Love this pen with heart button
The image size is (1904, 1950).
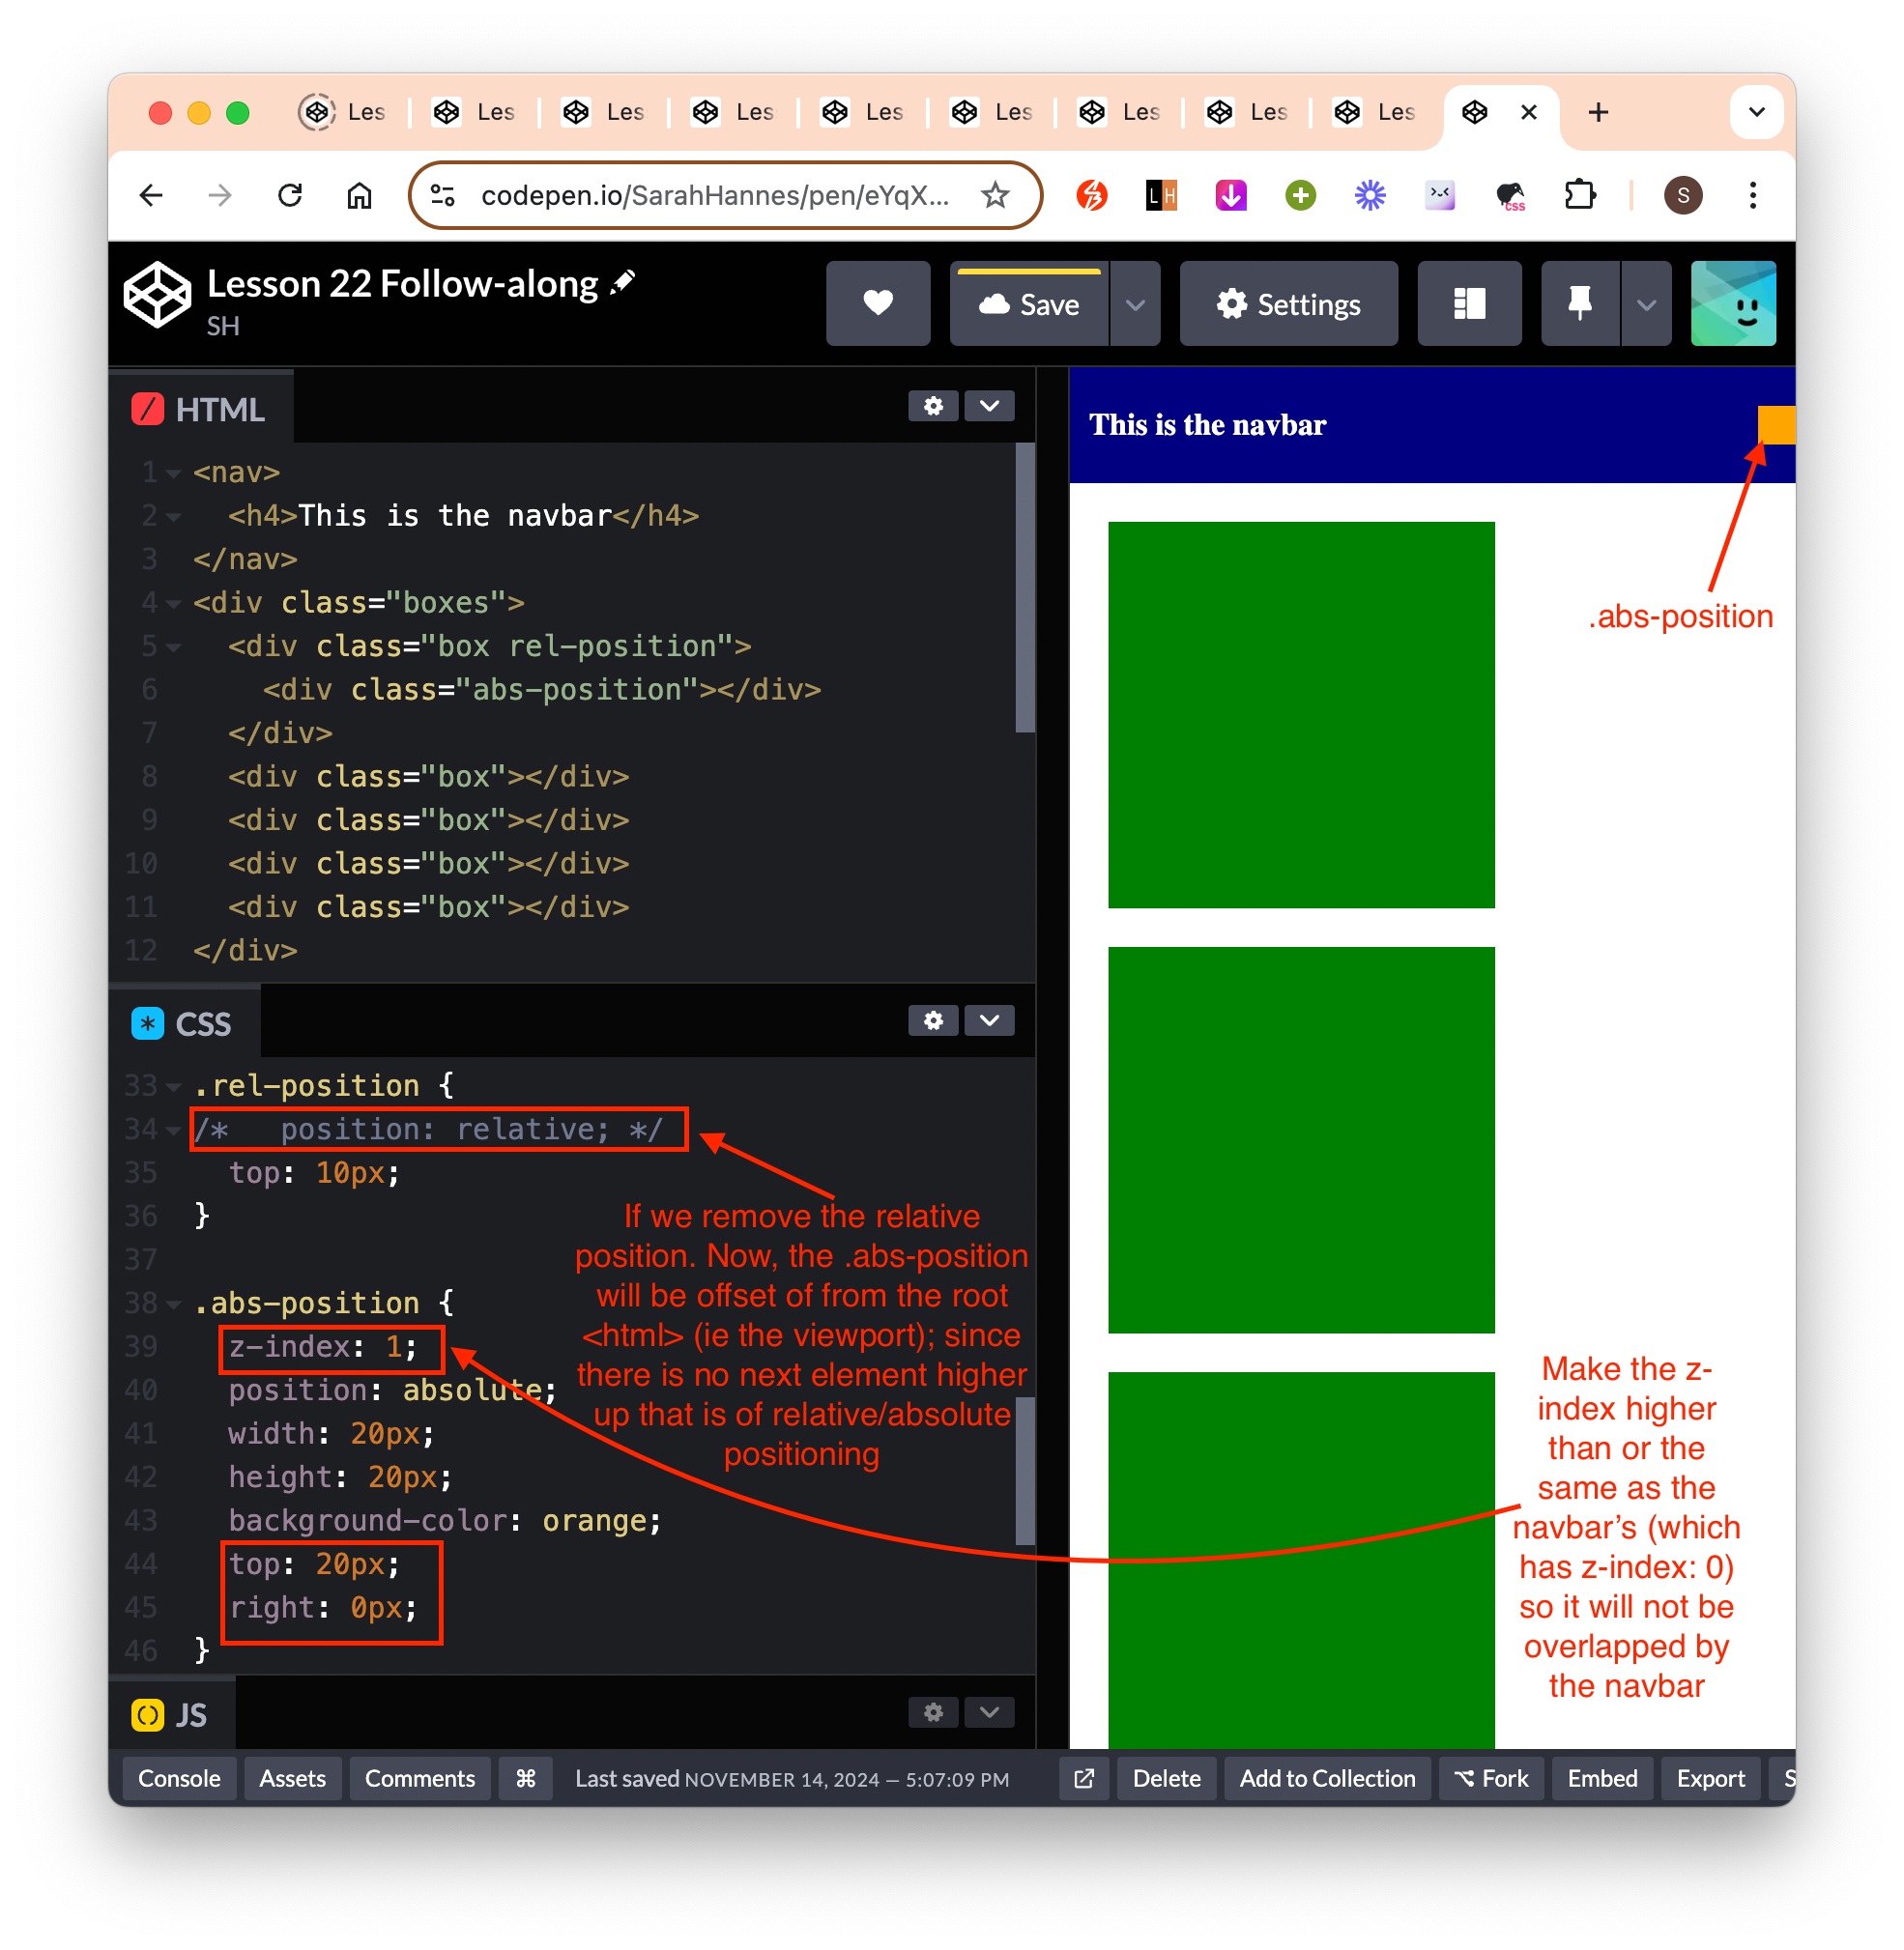pyautogui.click(x=878, y=303)
